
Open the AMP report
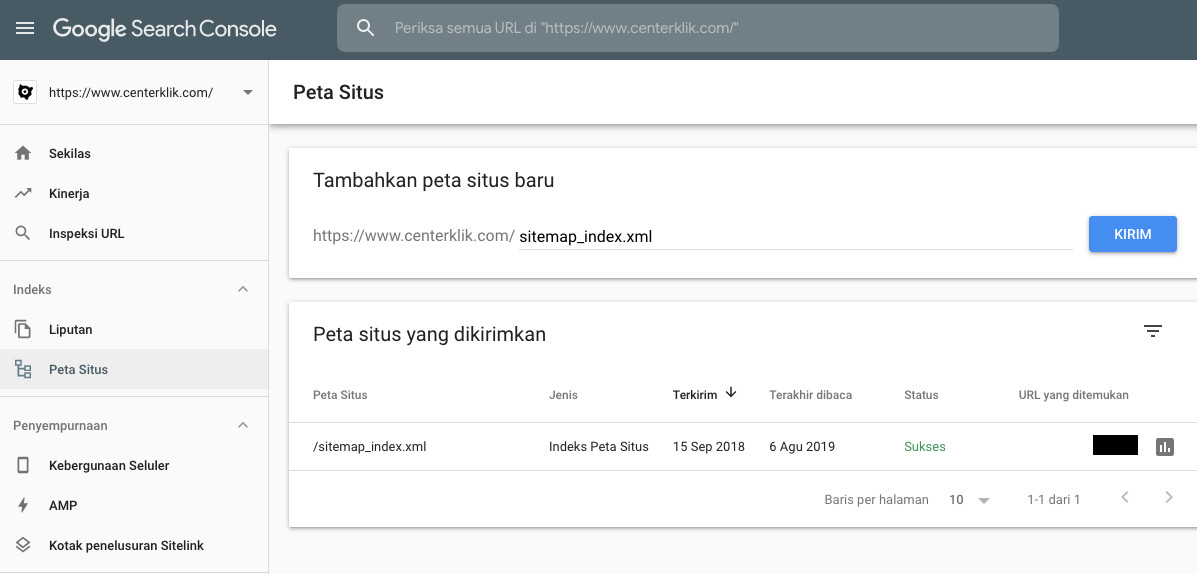[x=134, y=505]
